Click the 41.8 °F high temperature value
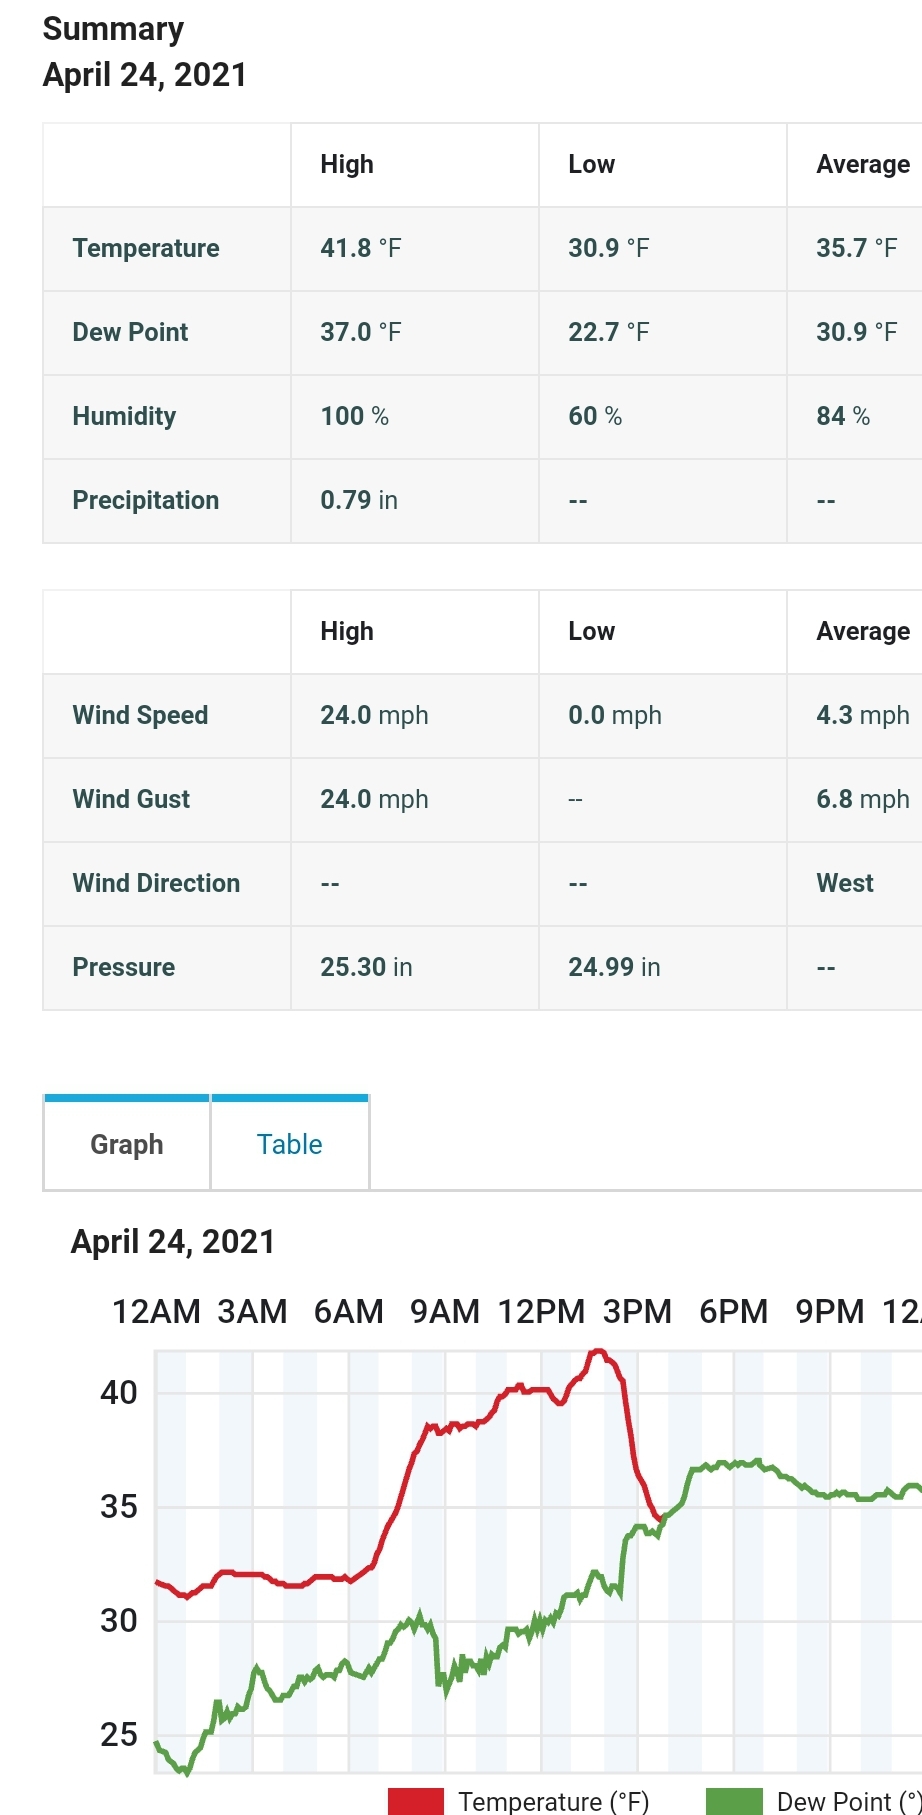Viewport: 922px width, 1815px height. tap(361, 248)
